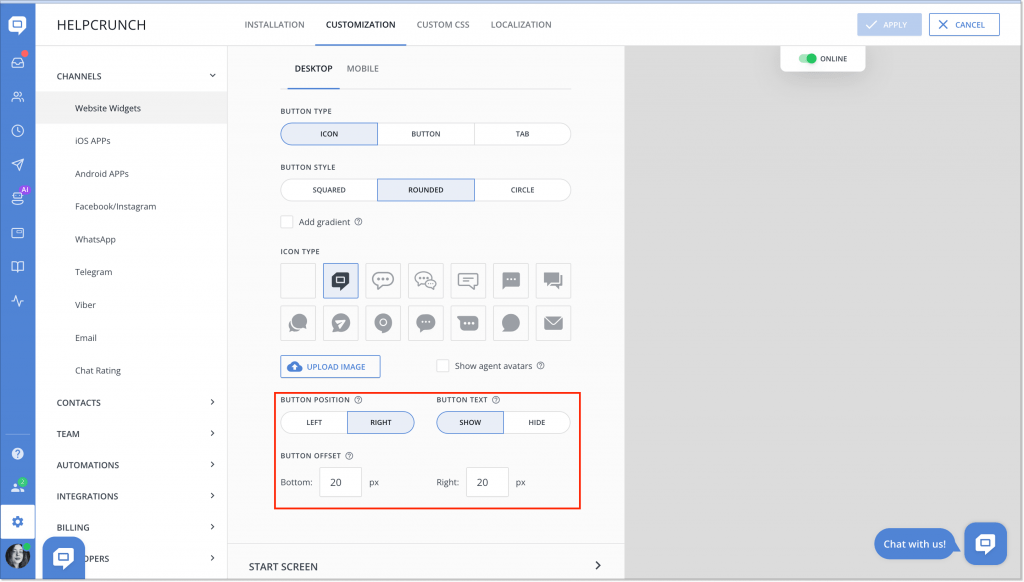Image resolution: width=1024 pixels, height=582 pixels.
Task: Open the AI chatbot icon in sidebar
Action: 18,199
